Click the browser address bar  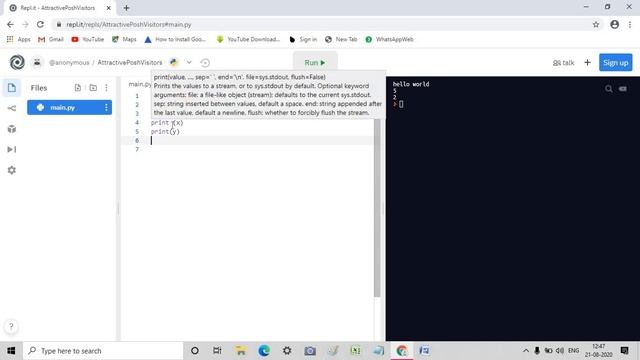(x=322, y=24)
